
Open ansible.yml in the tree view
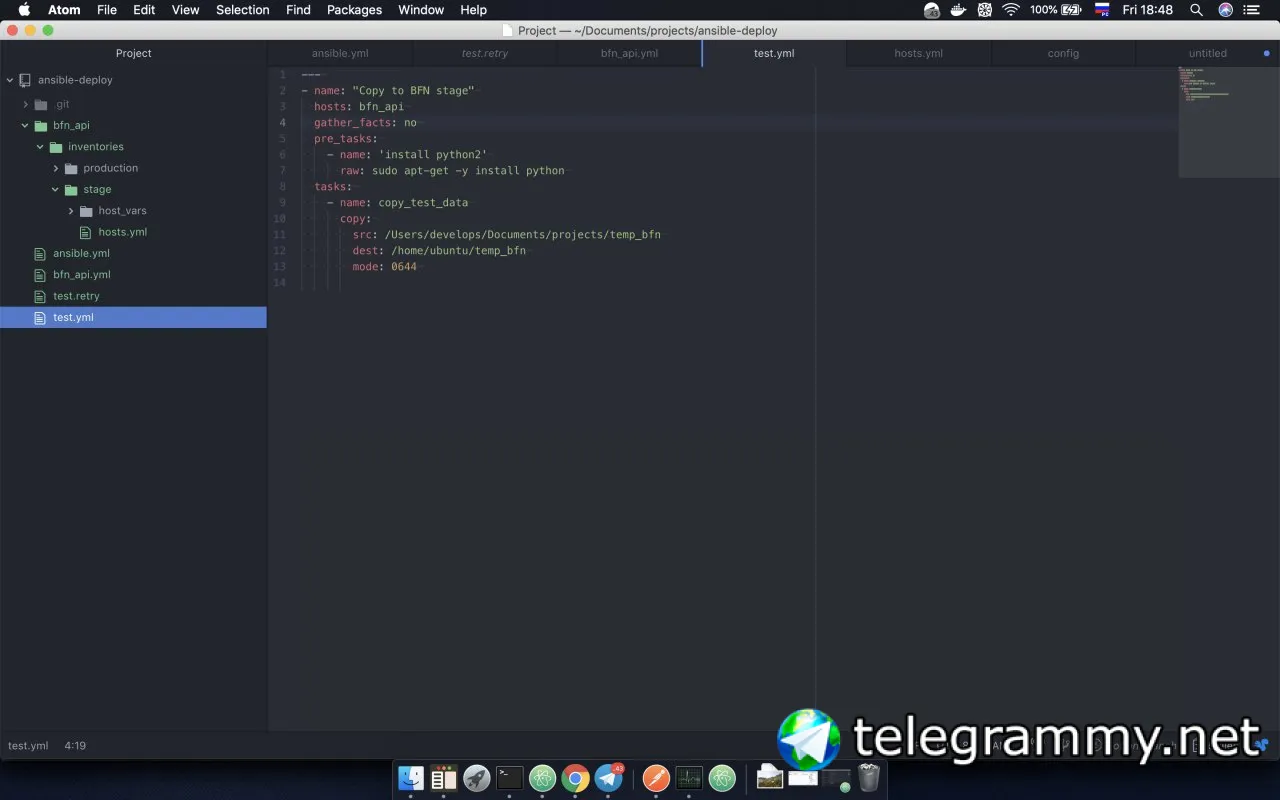[x=81, y=253]
